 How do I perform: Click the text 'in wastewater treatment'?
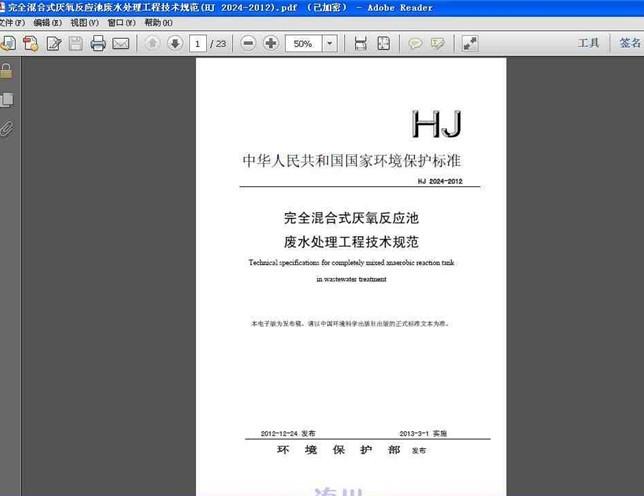click(351, 279)
